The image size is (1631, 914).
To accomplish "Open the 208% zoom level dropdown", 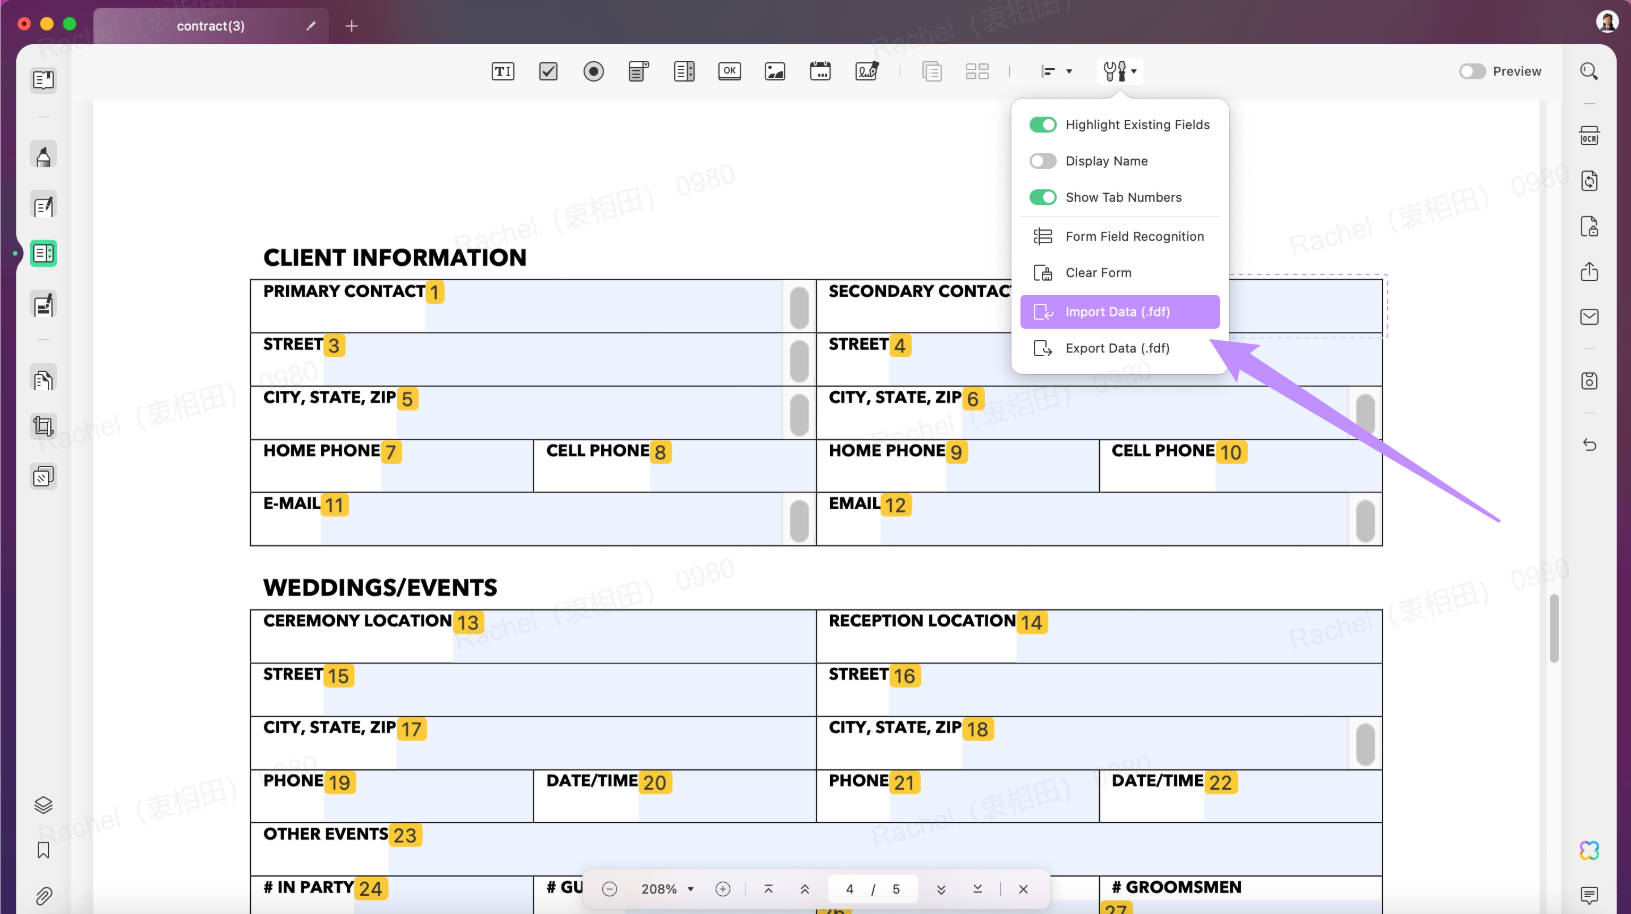I will 667,889.
